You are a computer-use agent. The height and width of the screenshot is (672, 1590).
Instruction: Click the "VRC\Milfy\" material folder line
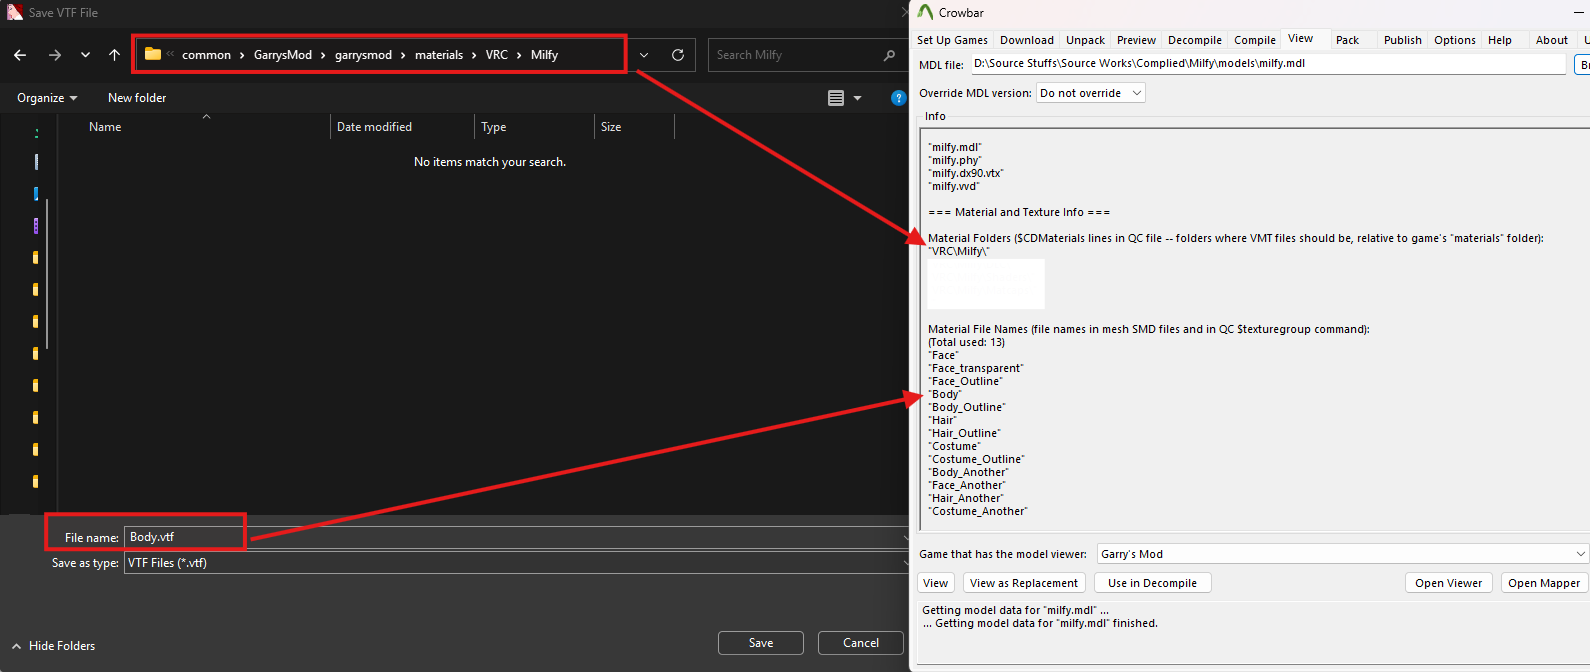click(x=959, y=251)
